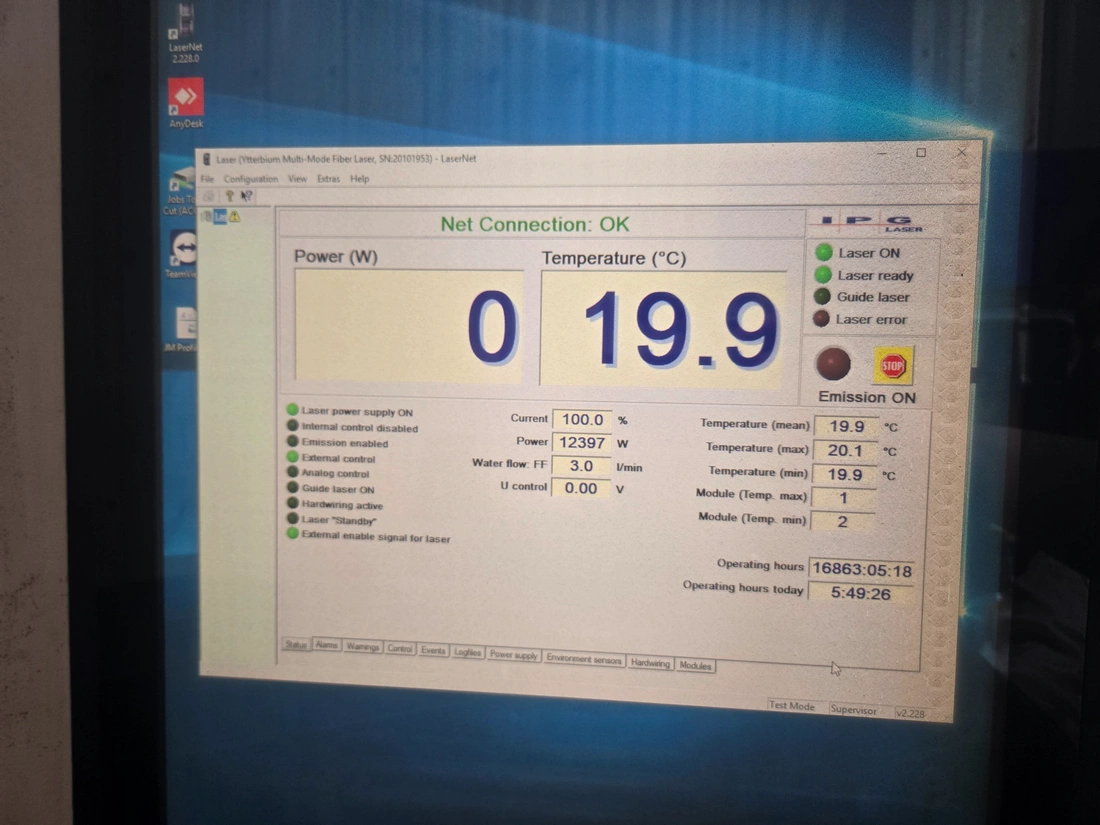Click the round red Emission ON button
Image resolution: width=1100 pixels, height=825 pixels.
(x=832, y=364)
